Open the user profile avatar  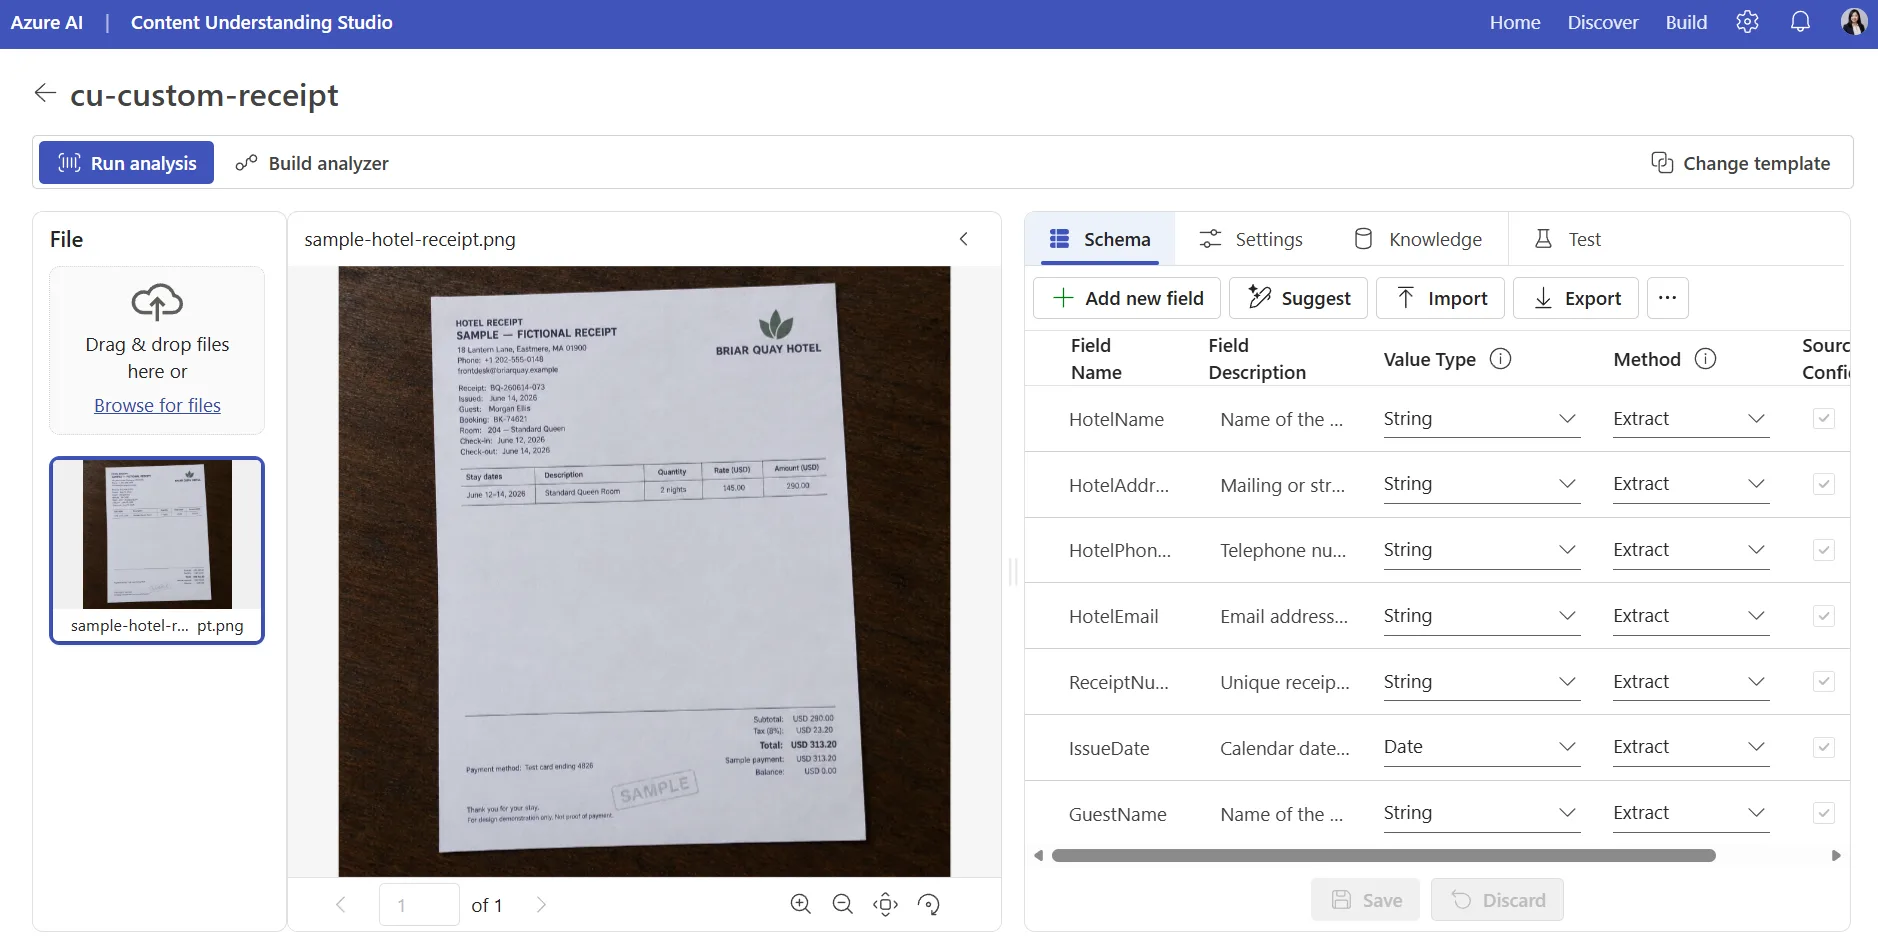(1854, 22)
